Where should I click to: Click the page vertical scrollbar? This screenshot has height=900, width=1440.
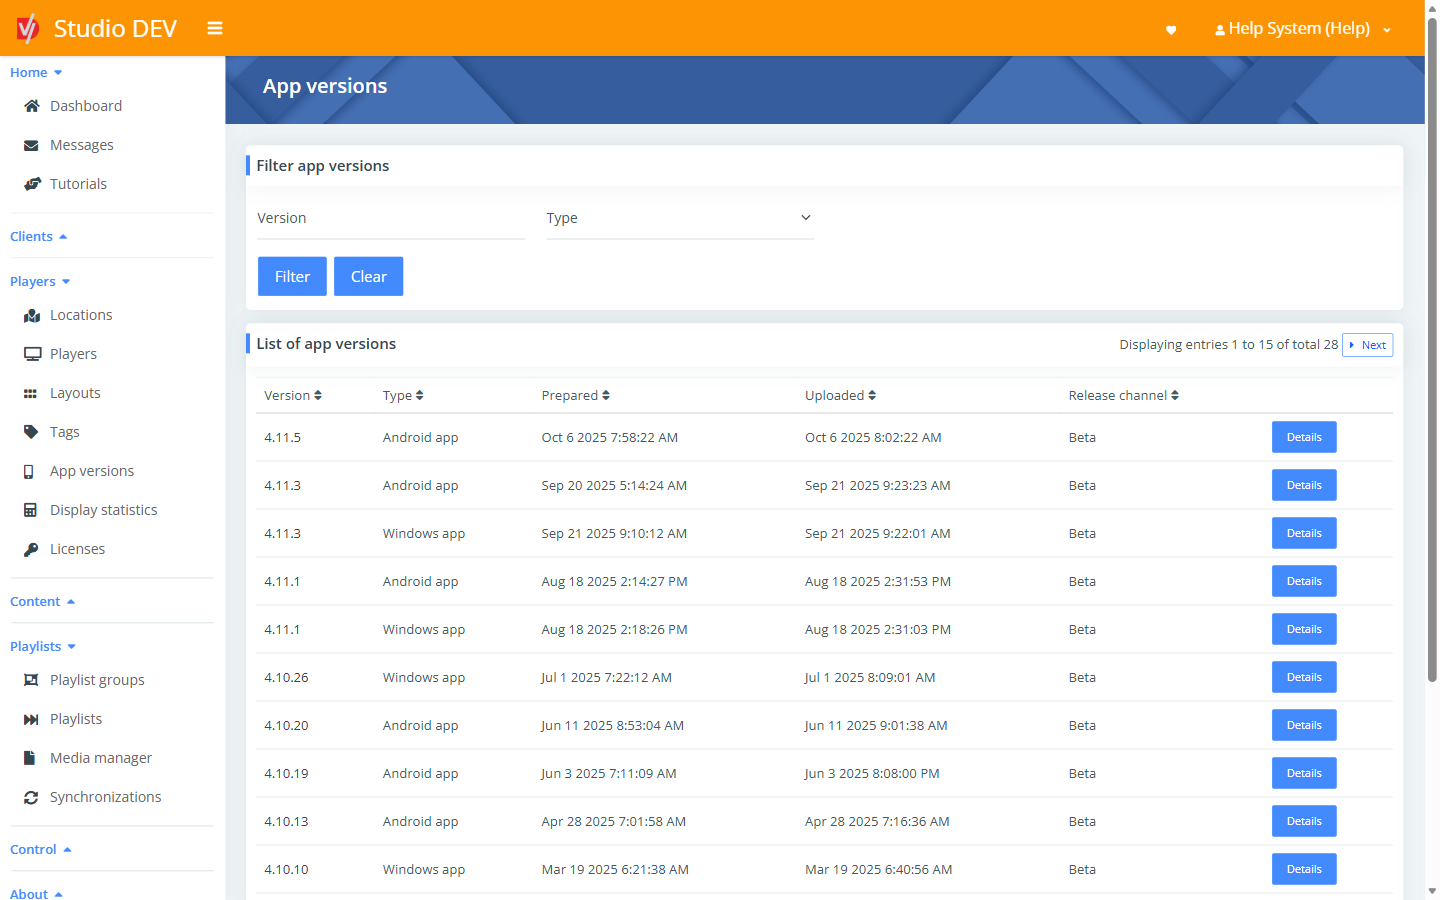coord(1432,350)
